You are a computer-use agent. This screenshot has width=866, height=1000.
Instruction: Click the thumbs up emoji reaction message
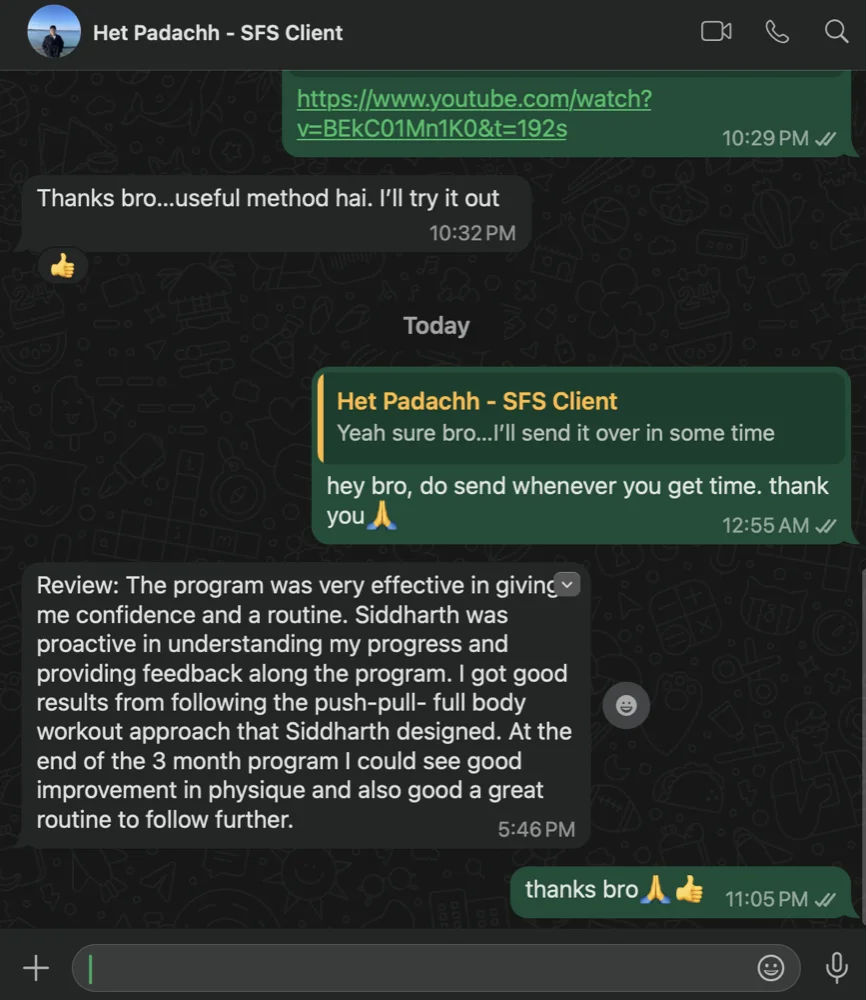pyautogui.click(x=62, y=265)
